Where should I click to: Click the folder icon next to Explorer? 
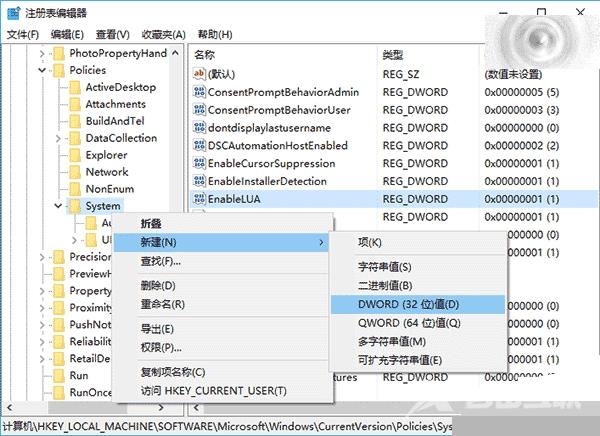tap(74, 155)
